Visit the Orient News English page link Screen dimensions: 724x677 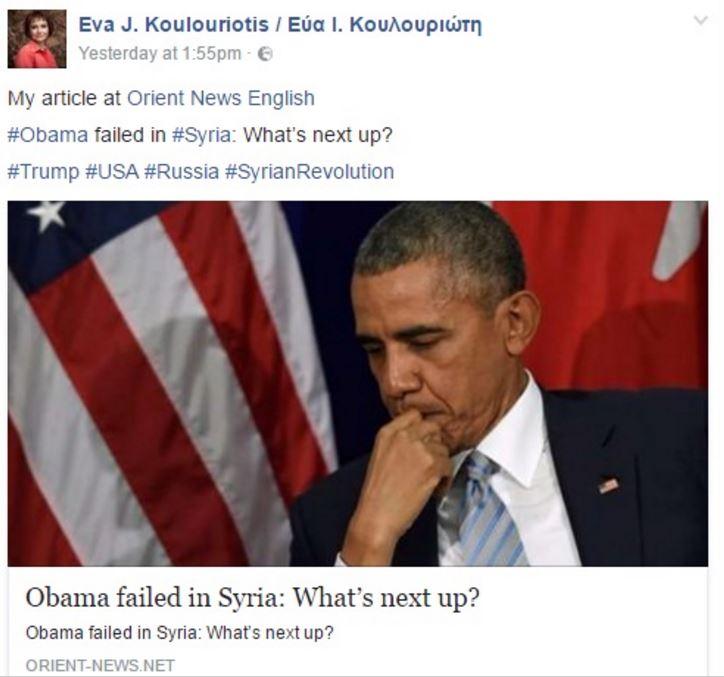point(221,98)
